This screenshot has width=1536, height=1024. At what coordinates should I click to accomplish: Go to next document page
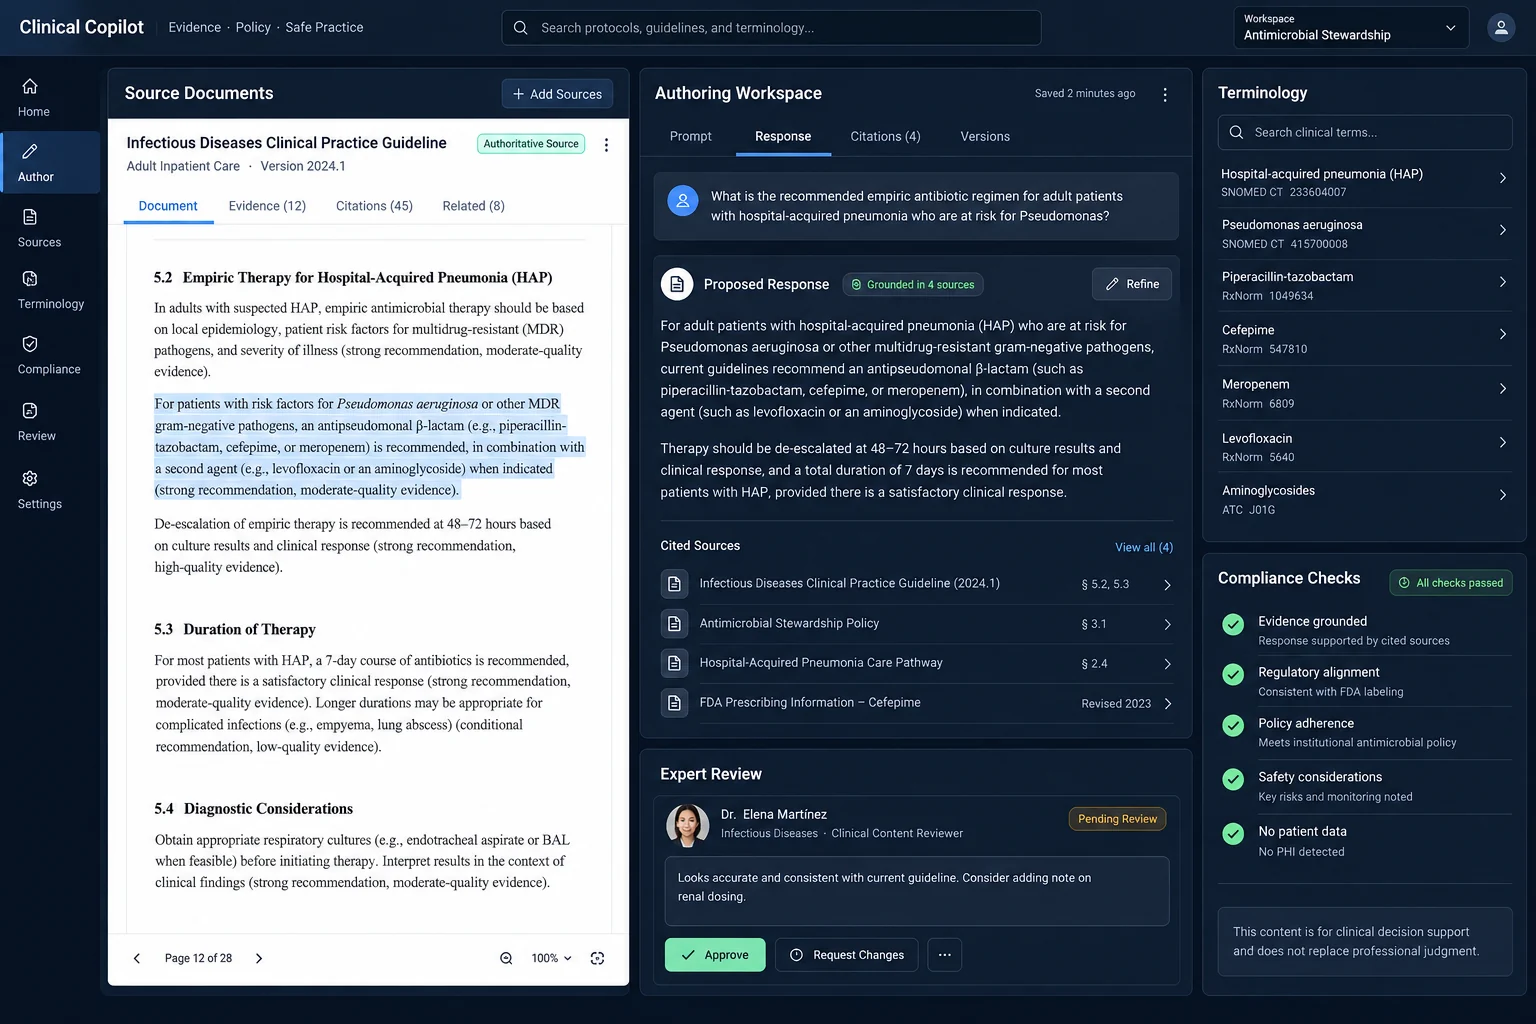(259, 958)
